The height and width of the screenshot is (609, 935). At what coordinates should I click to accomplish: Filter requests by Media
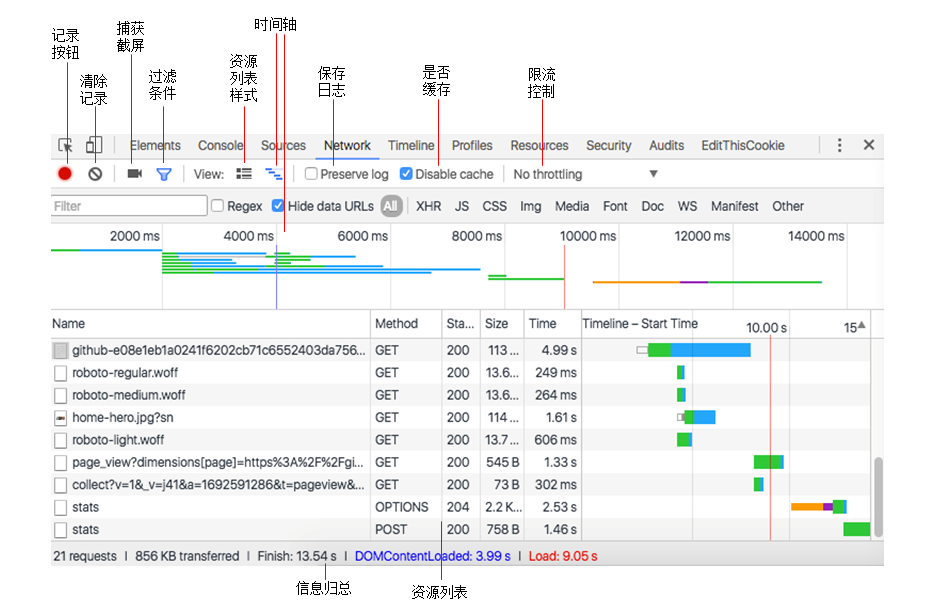click(571, 206)
